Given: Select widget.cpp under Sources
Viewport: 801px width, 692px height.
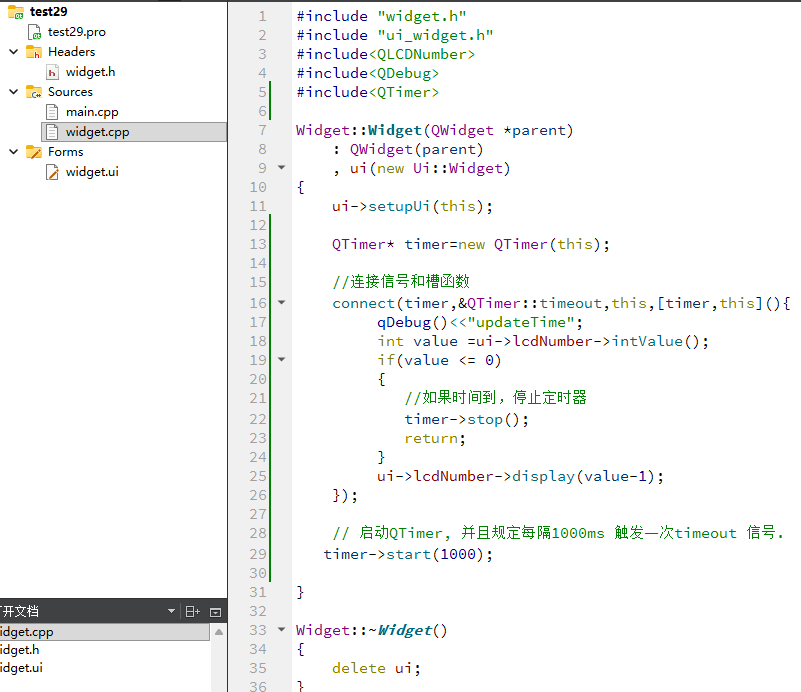Looking at the screenshot, I should click(x=97, y=132).
